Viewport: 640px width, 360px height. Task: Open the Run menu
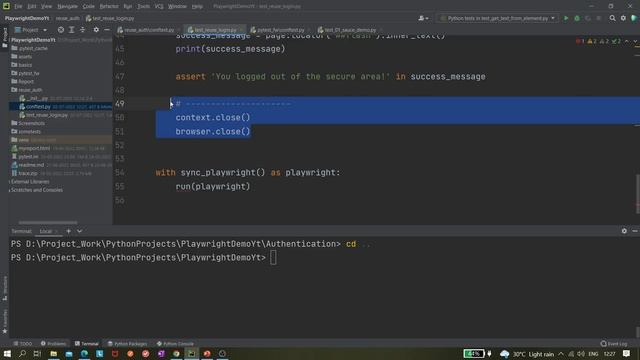pos(128,7)
